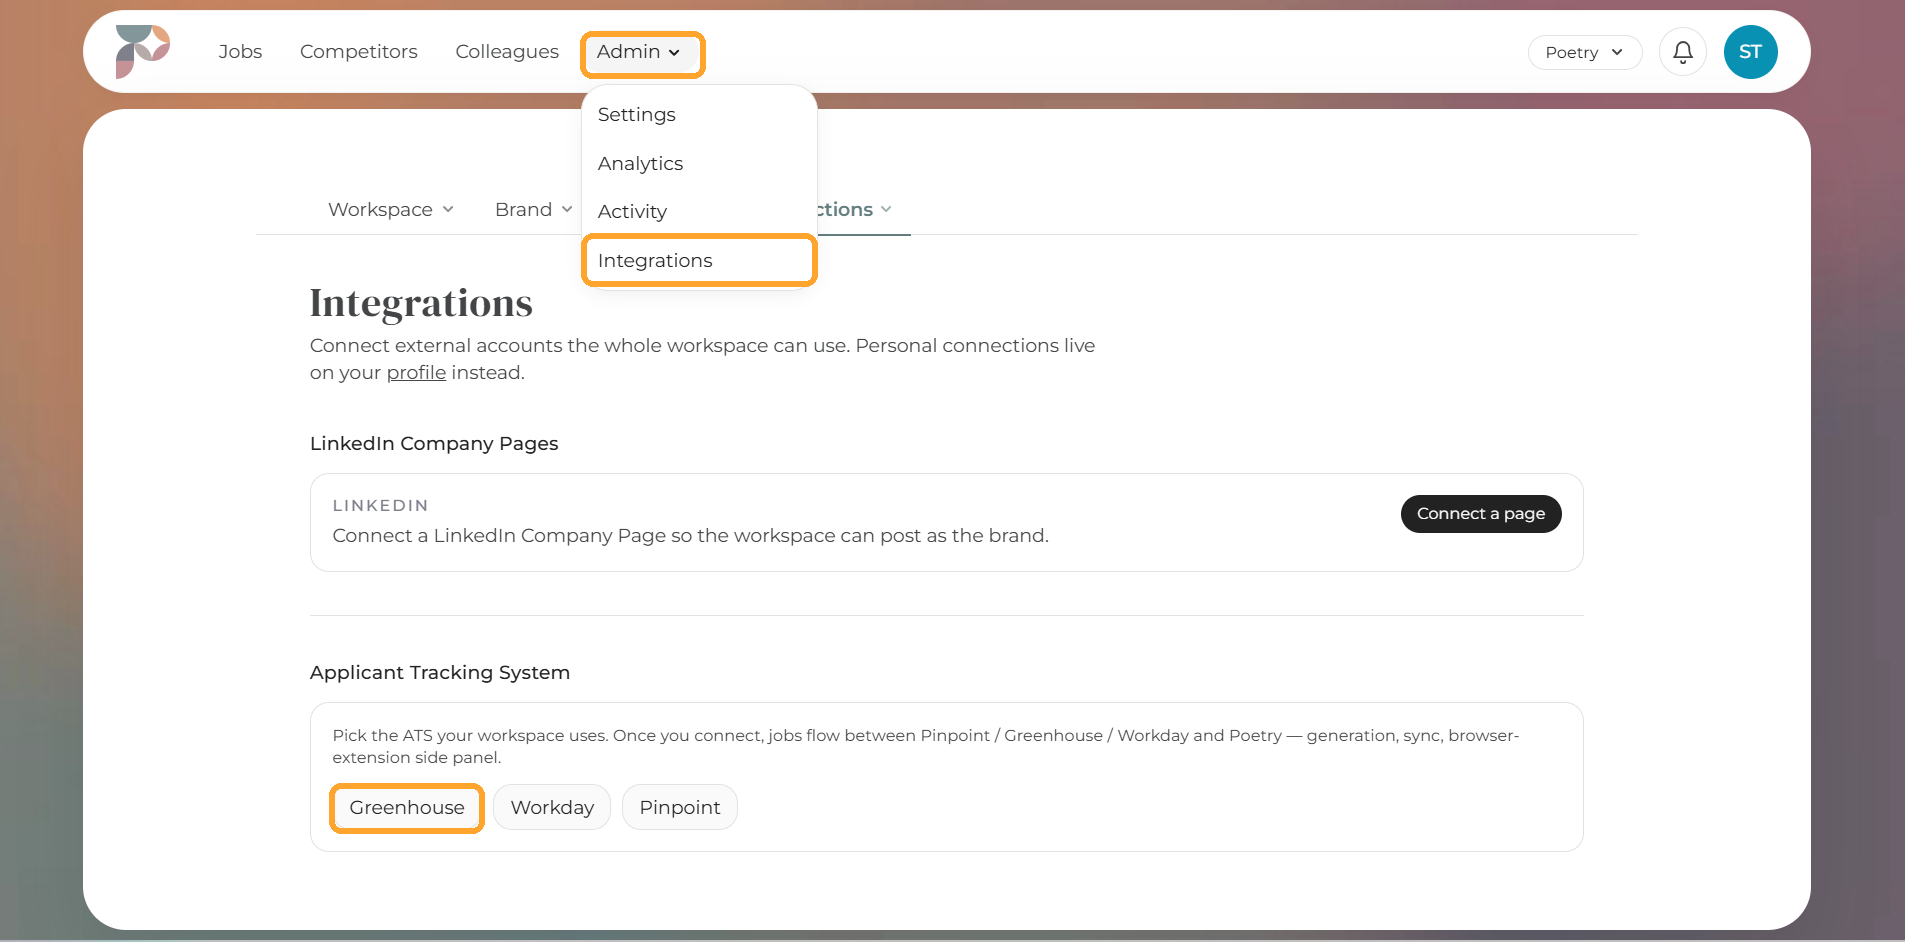1905x942 pixels.
Task: Open the notifications bell
Action: pos(1683,52)
